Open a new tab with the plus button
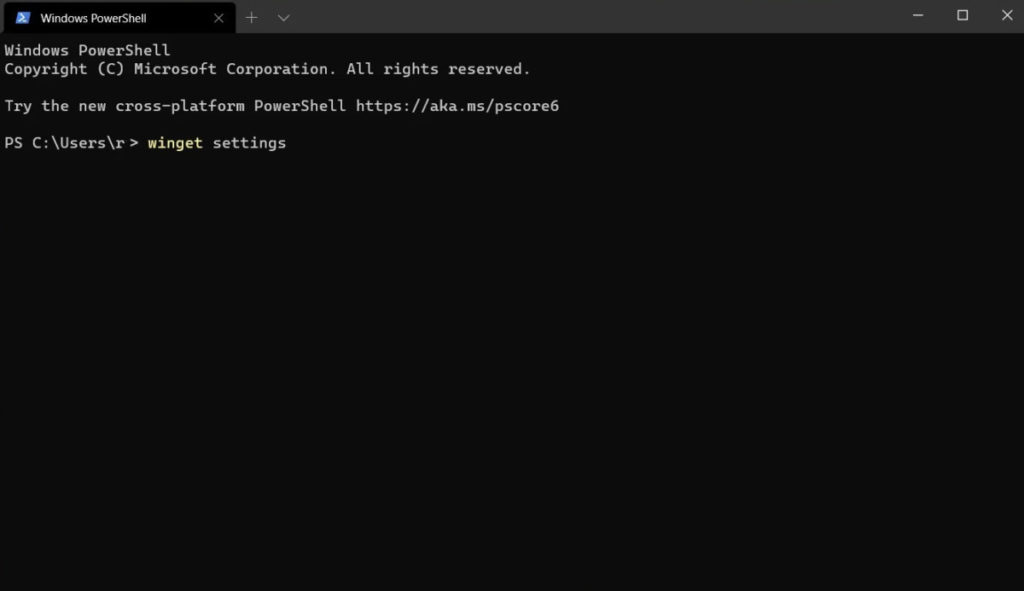 point(251,17)
